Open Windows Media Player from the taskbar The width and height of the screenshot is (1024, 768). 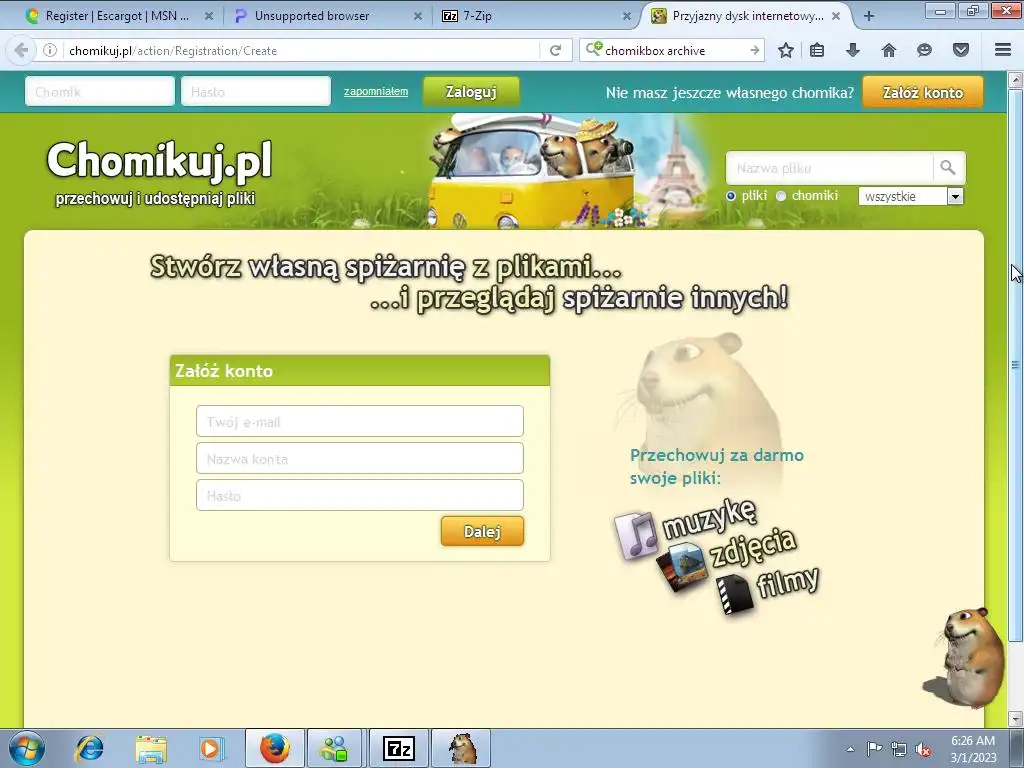tap(211, 748)
